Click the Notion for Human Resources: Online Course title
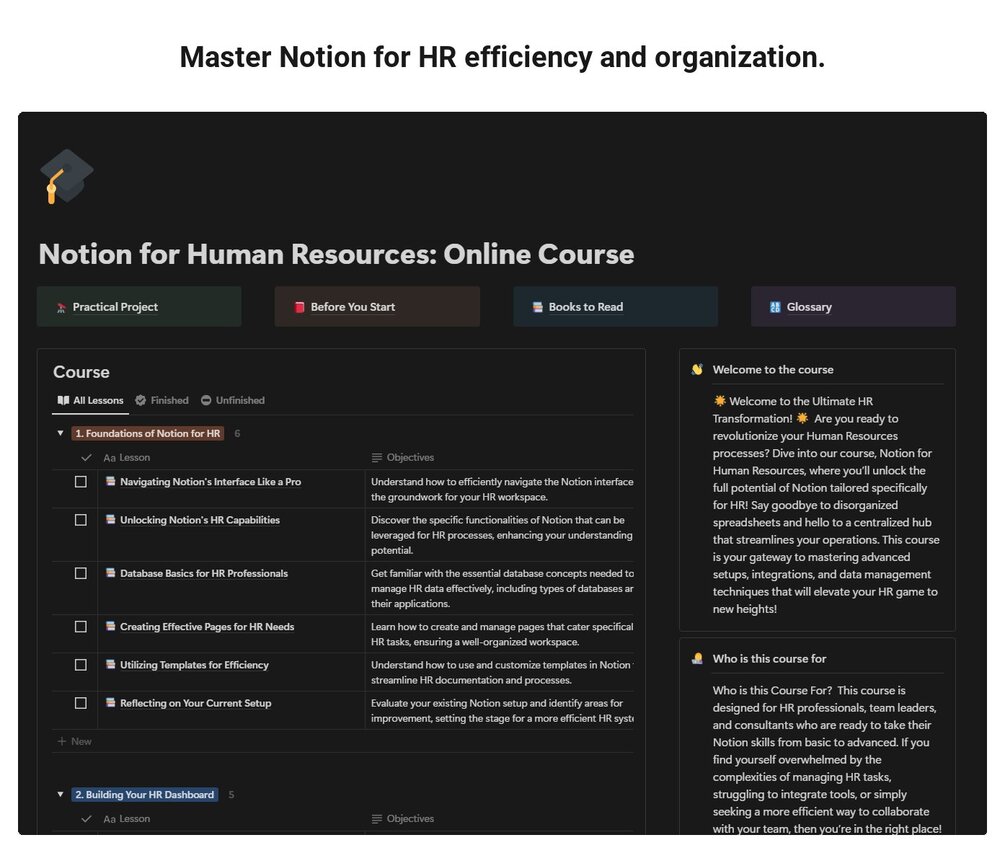The image size is (1005, 853). pyautogui.click(x=336, y=254)
